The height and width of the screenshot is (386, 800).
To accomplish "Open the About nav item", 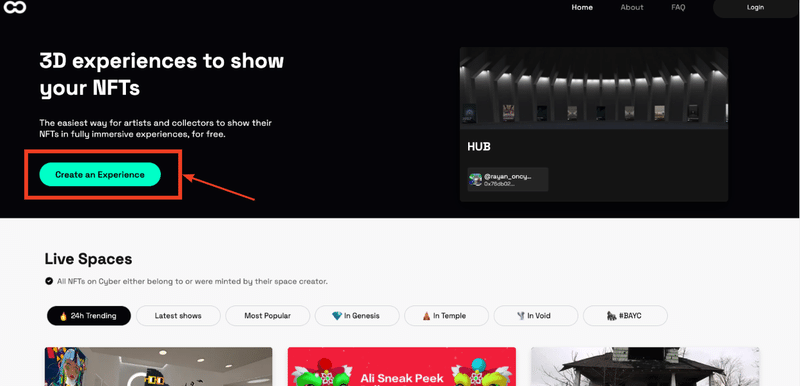I will pos(632,7).
